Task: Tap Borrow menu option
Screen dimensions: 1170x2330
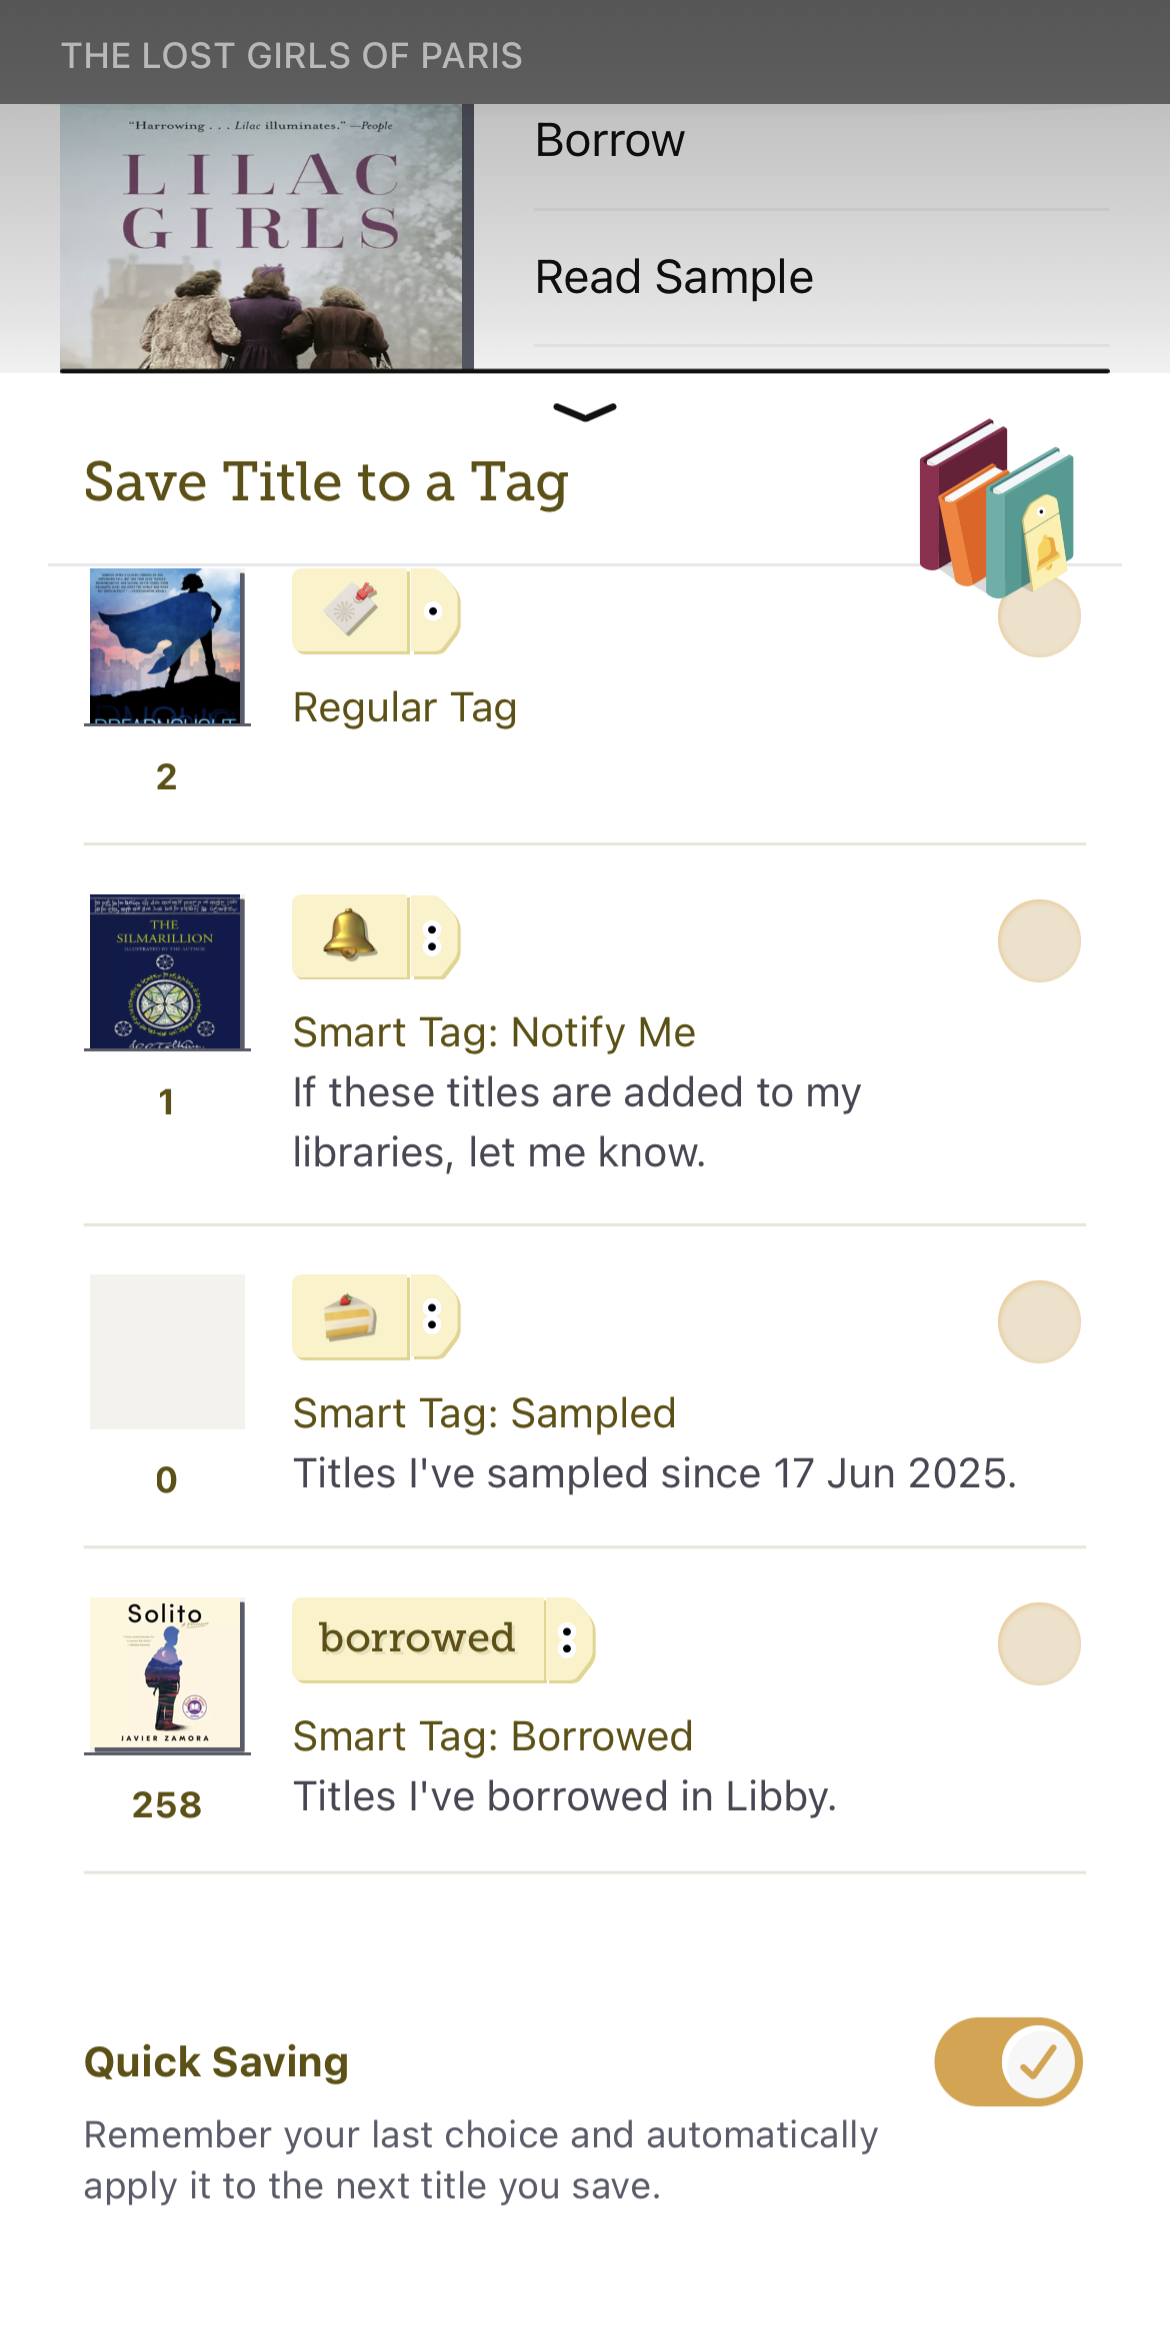Action: [610, 141]
